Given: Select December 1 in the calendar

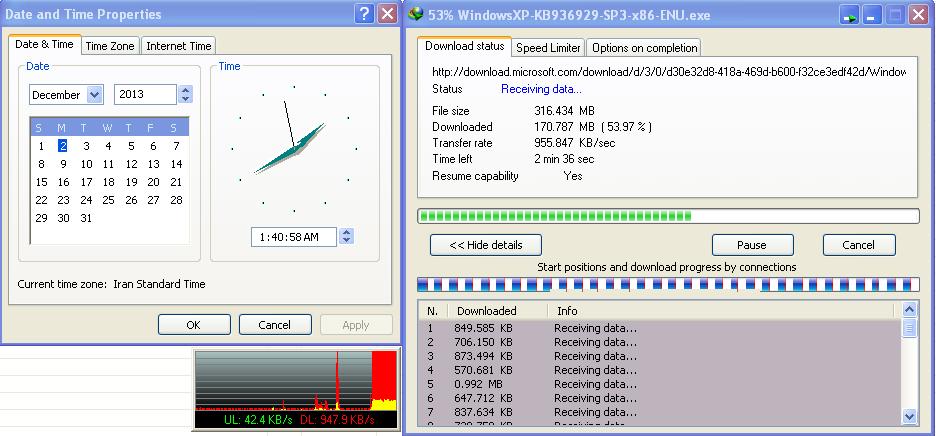Looking at the screenshot, I should 41,146.
